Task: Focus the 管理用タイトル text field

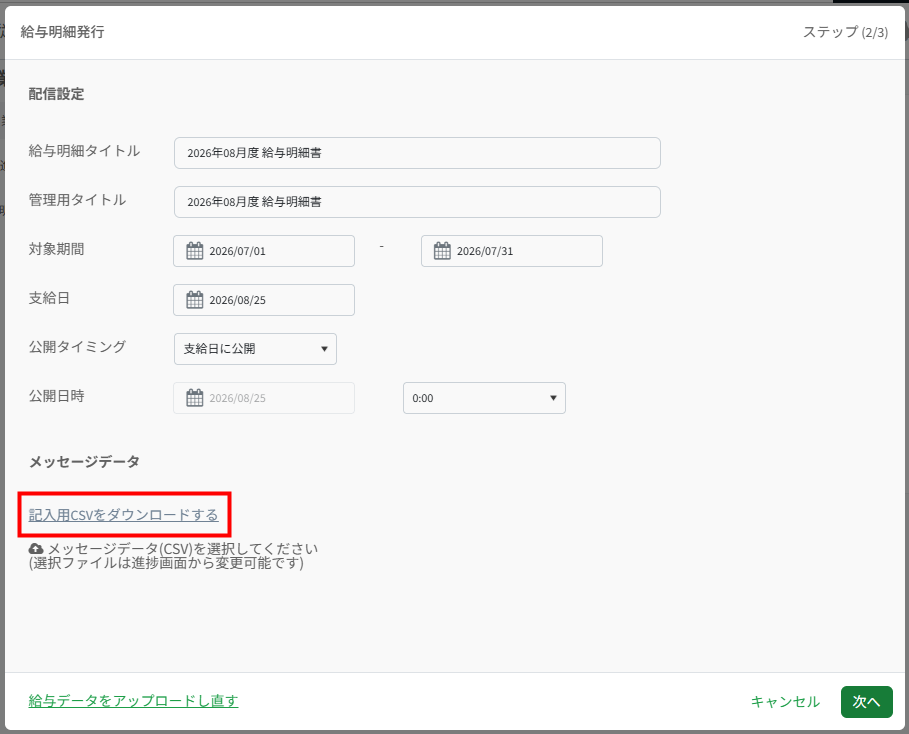Action: (x=417, y=202)
